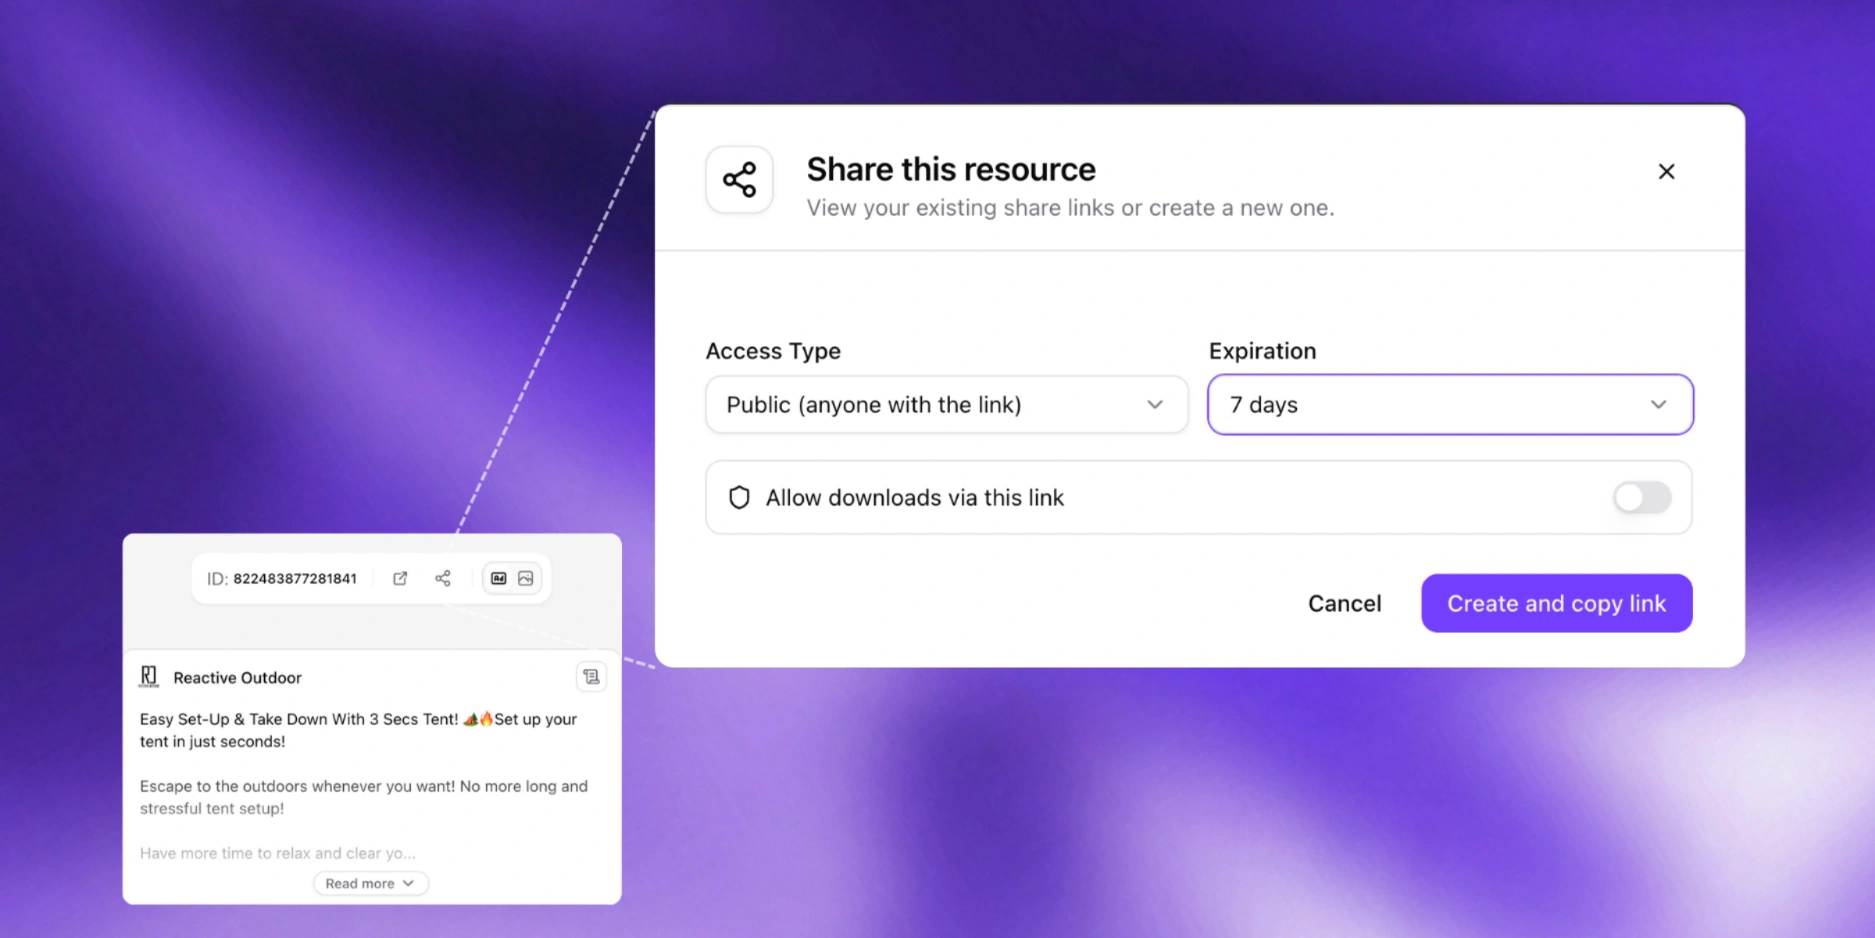Image resolution: width=1875 pixels, height=938 pixels.
Task: Click the Access Type field label
Action: tap(773, 351)
